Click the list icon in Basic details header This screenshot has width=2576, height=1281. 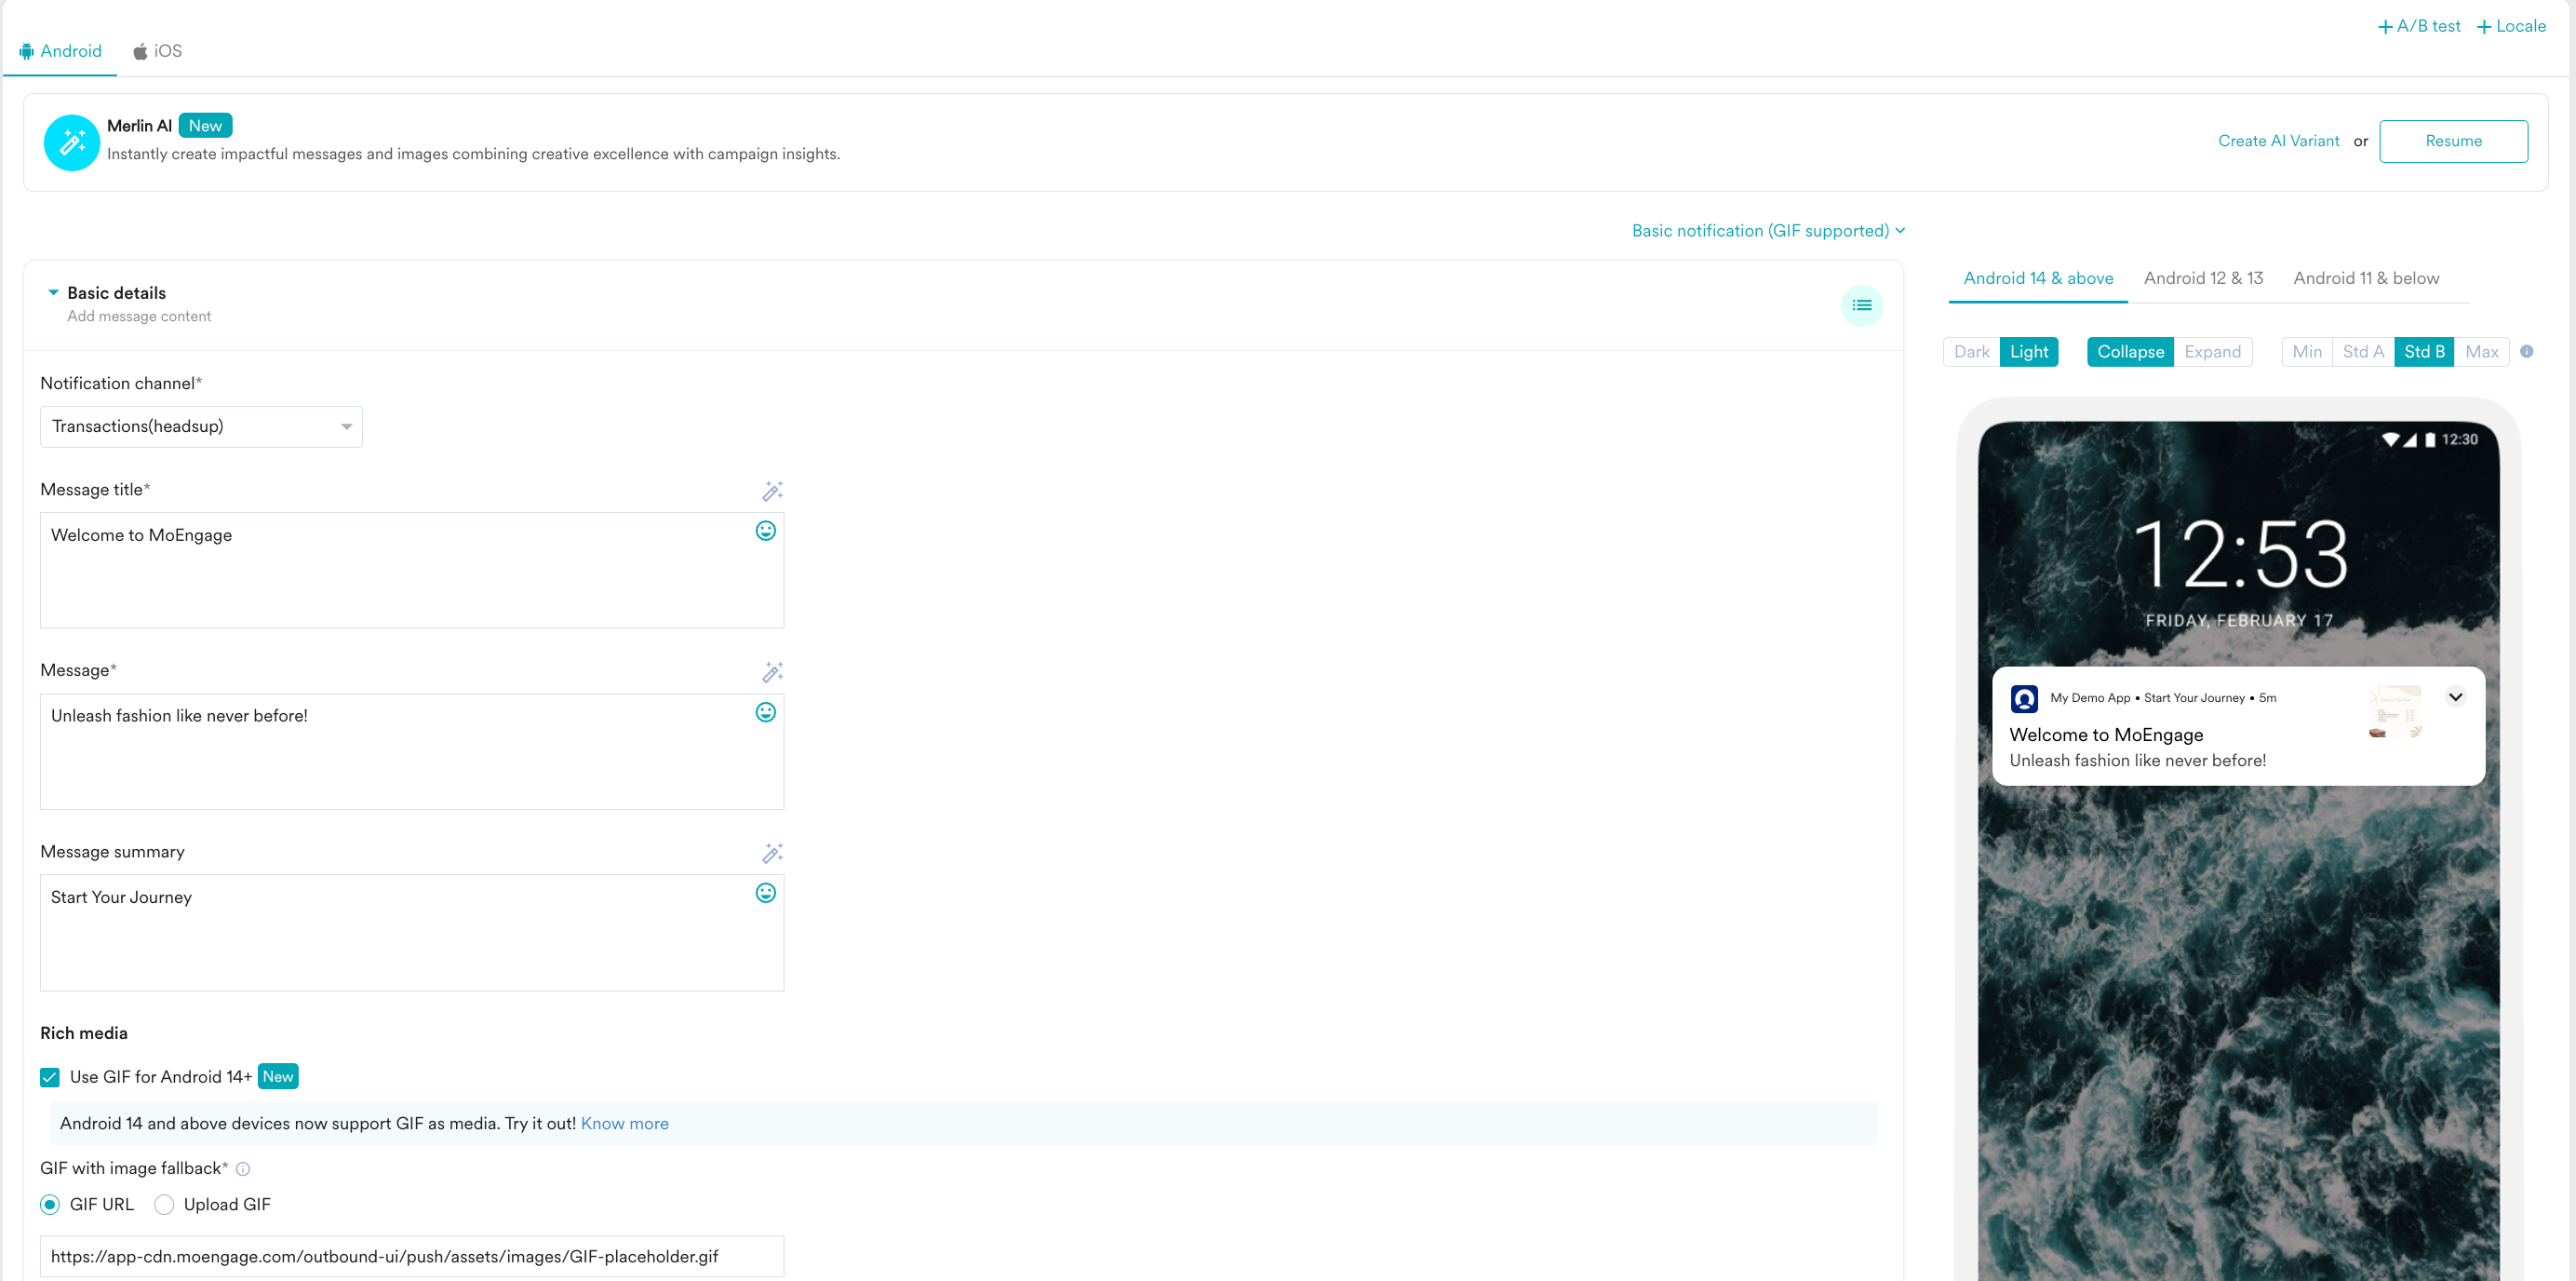pos(1861,306)
